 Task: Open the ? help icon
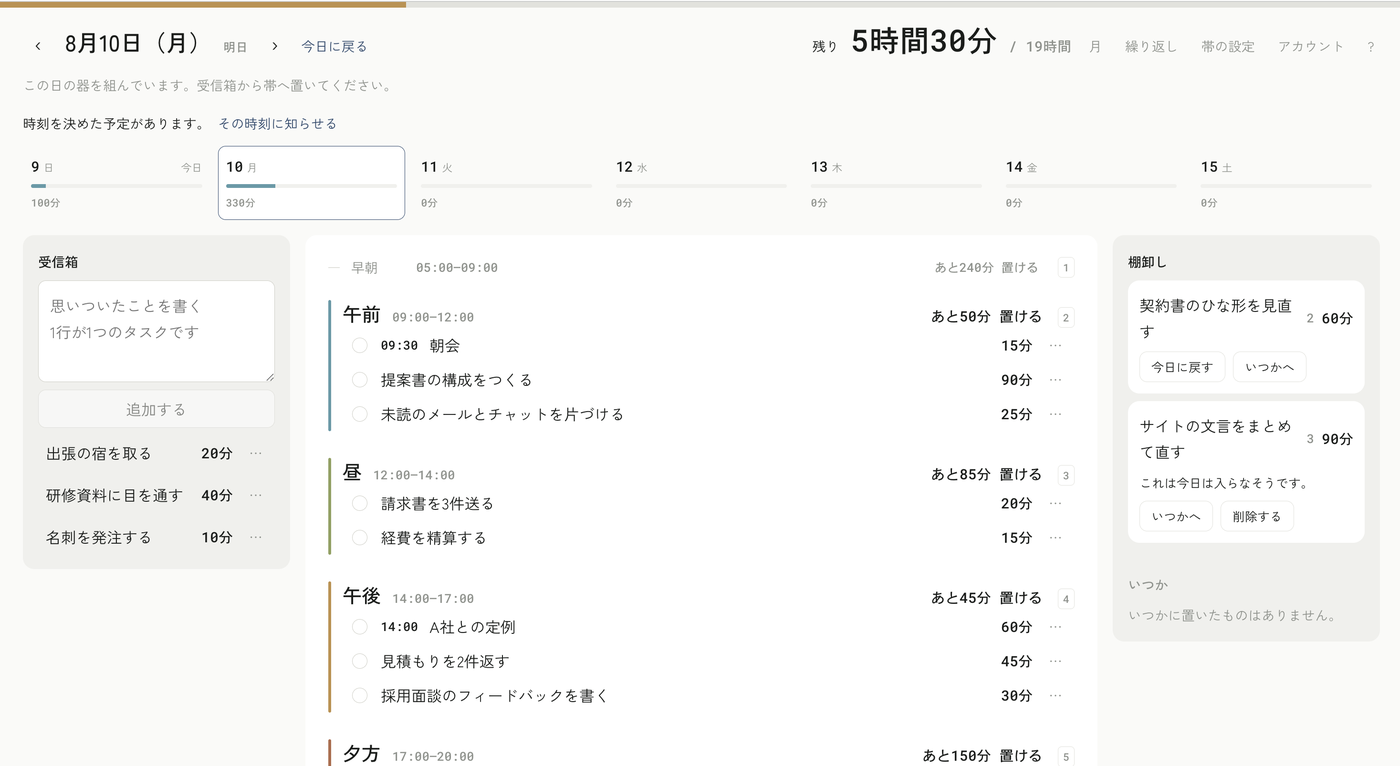1370,46
